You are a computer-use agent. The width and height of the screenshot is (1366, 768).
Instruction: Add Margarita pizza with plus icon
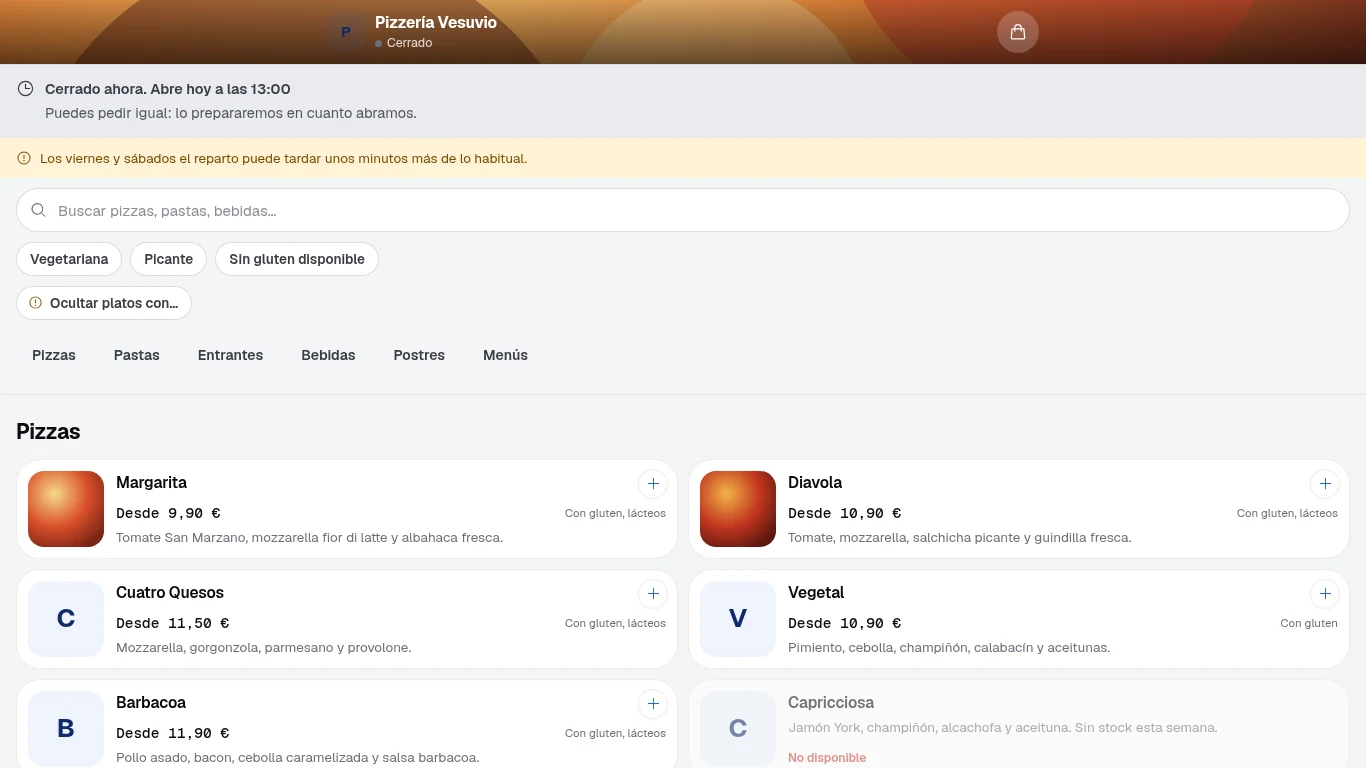coord(653,484)
